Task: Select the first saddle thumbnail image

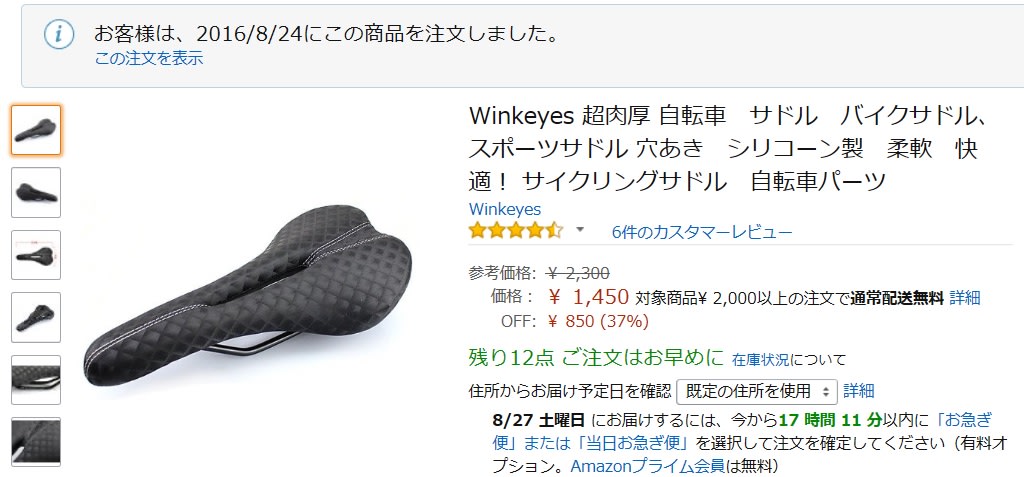Action: 36,130
